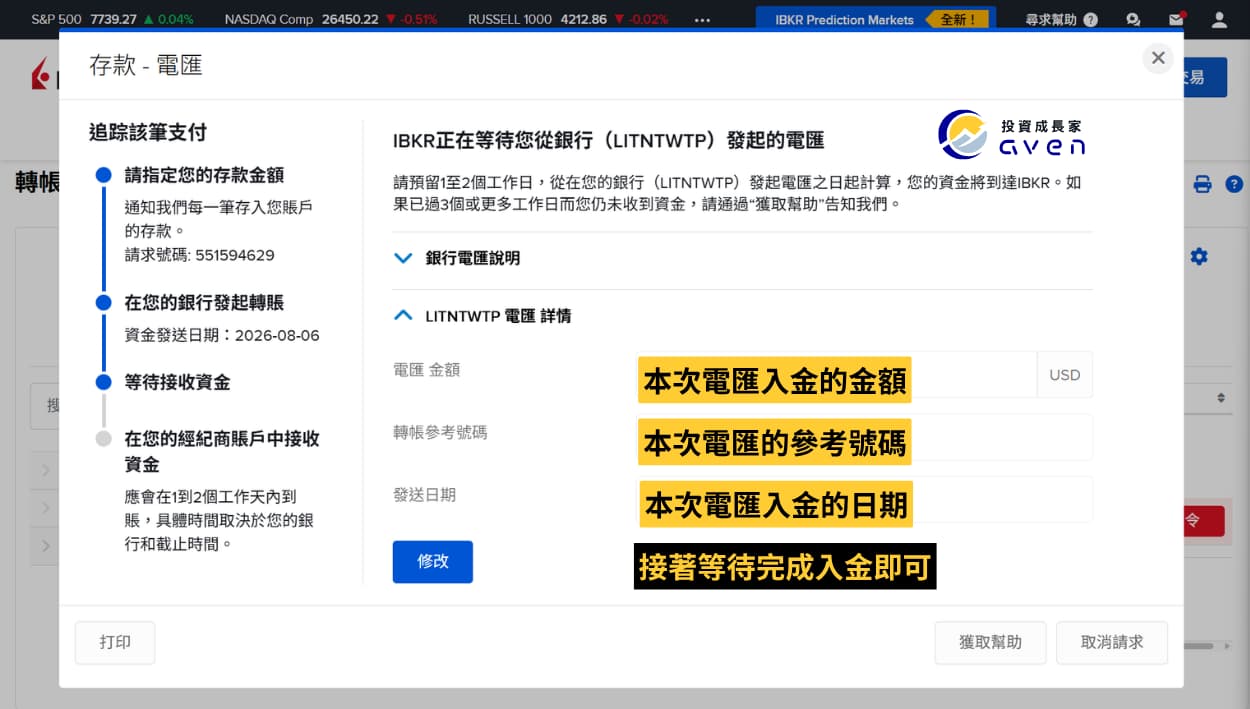Open the 尋求幫助 menu in top bar
1250x709 pixels.
[x=1061, y=19]
